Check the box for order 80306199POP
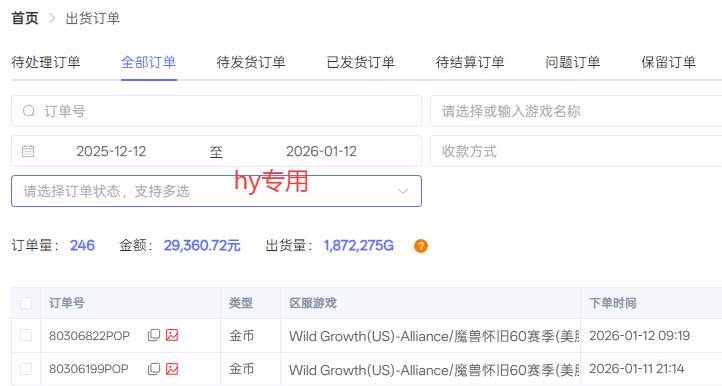Screen dimensions: 722x386 pos(26,369)
